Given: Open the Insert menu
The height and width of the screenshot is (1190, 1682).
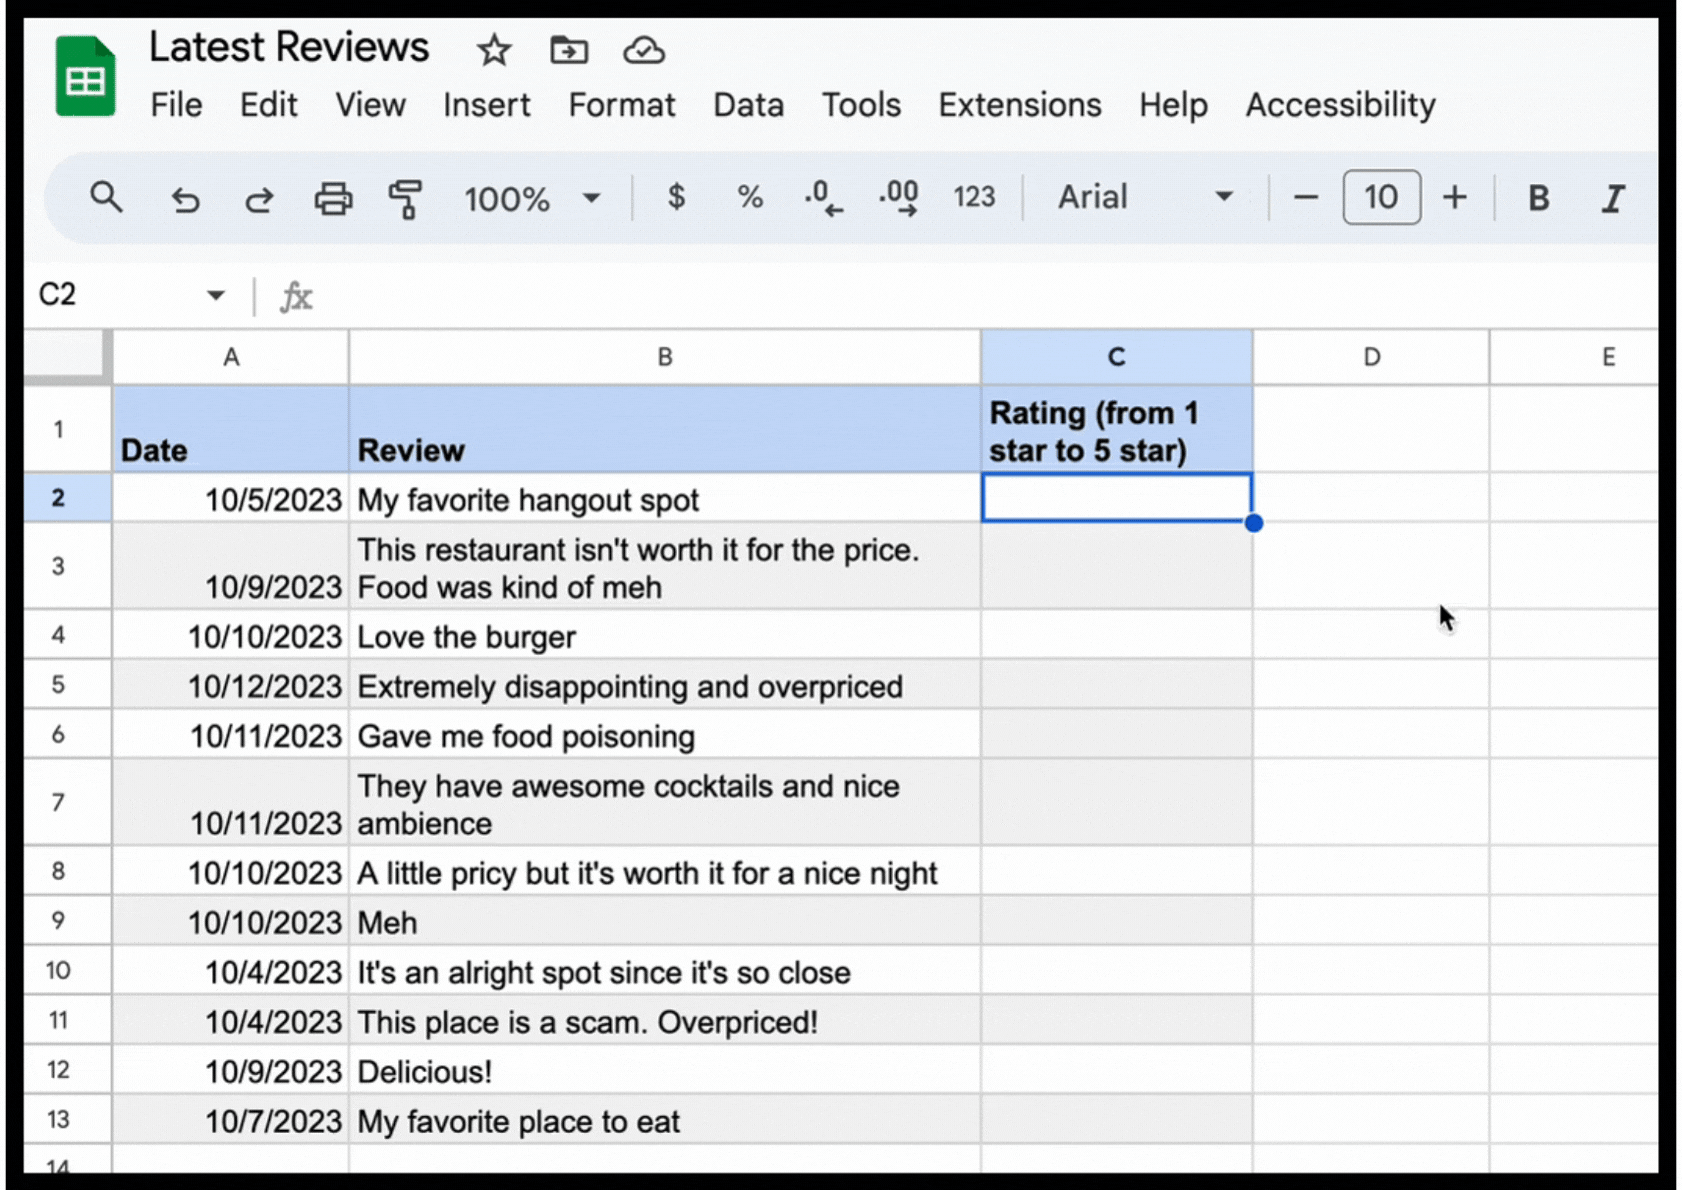Looking at the screenshot, I should 486,105.
